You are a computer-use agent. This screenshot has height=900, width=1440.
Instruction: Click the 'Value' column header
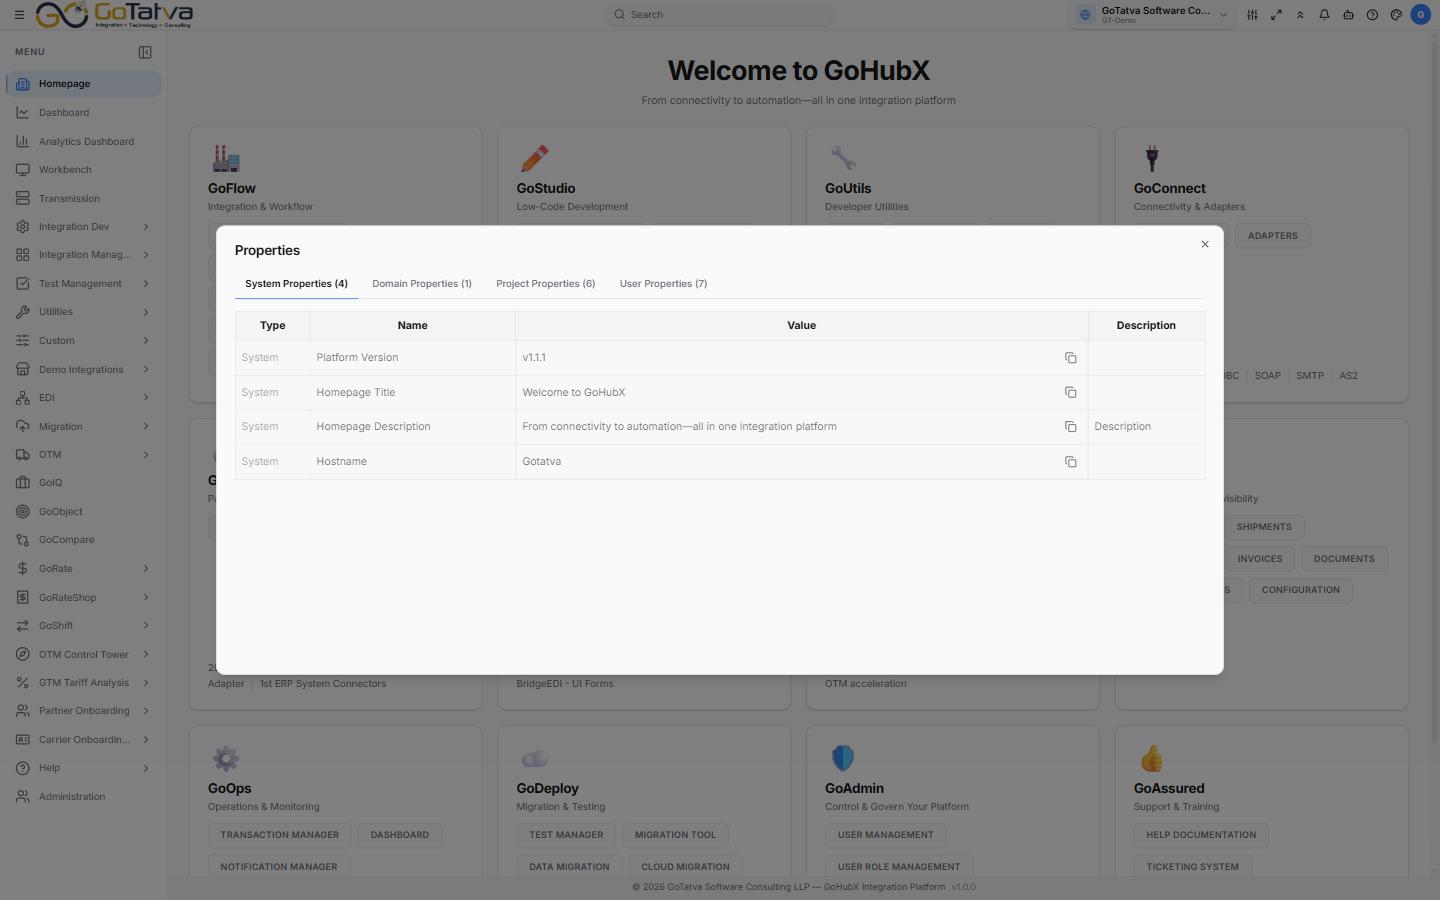click(x=801, y=326)
